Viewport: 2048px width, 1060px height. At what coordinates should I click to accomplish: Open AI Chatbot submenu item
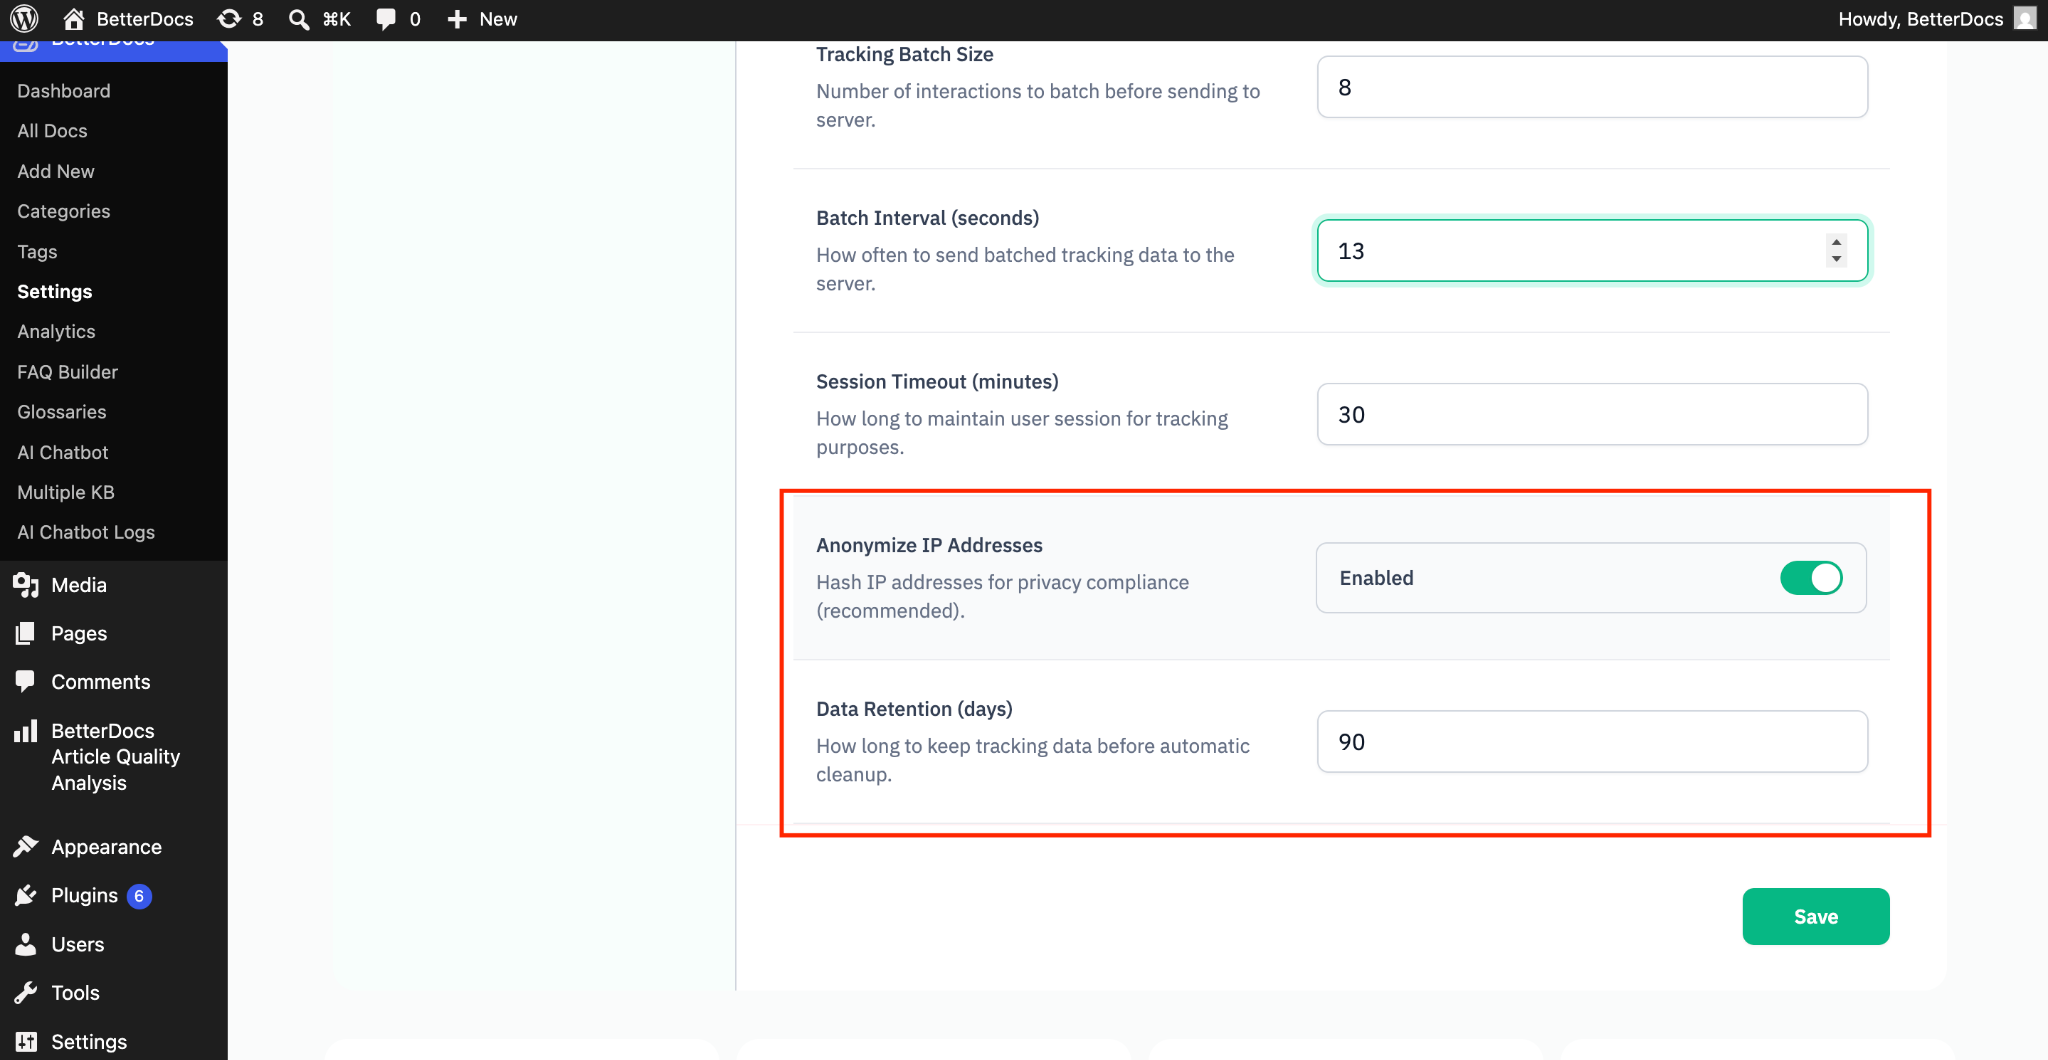[x=63, y=452]
